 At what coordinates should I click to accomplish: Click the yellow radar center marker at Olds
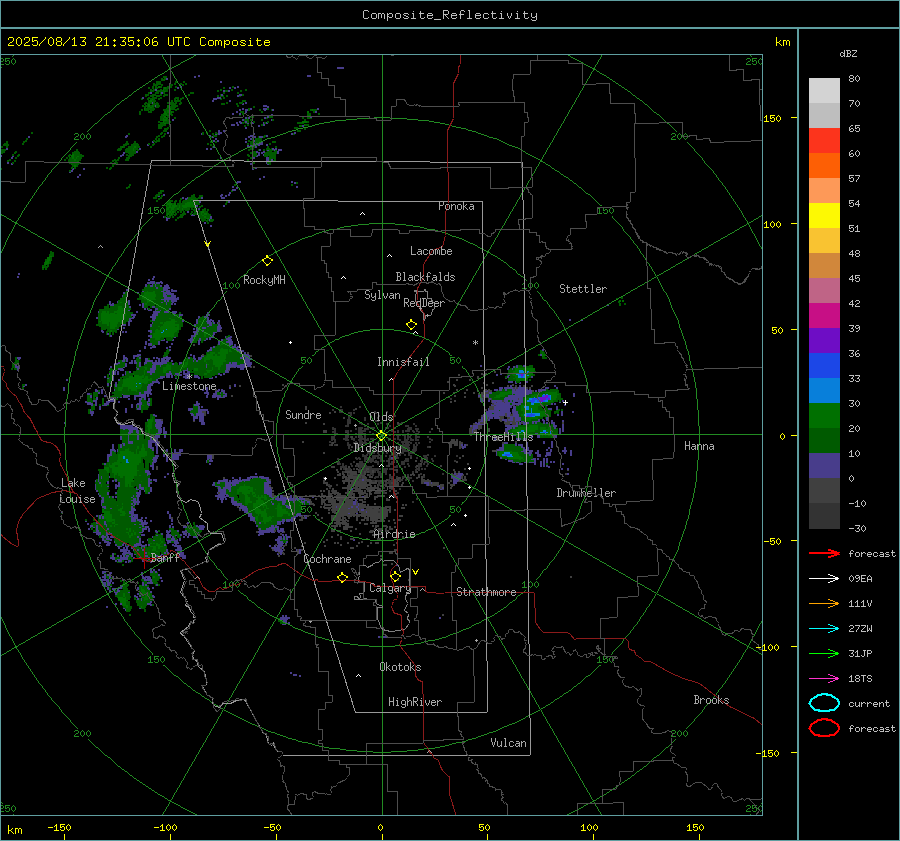point(381,436)
